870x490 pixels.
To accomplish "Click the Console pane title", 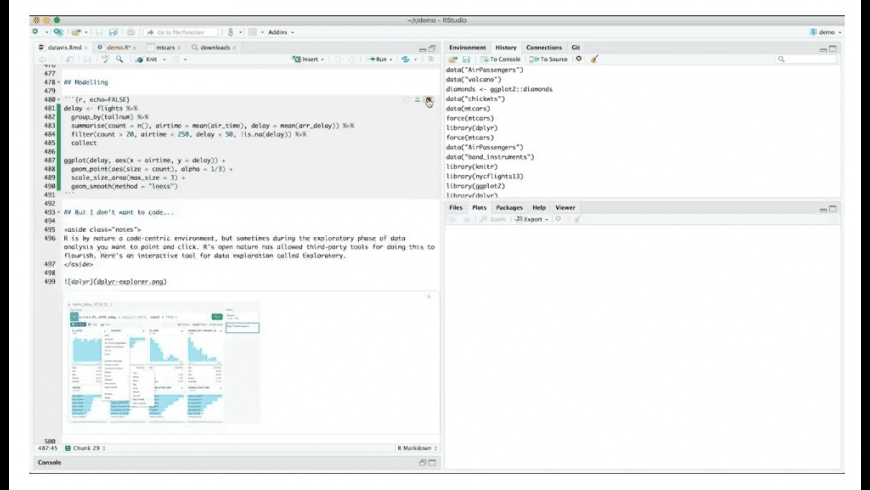I will tap(49, 462).
